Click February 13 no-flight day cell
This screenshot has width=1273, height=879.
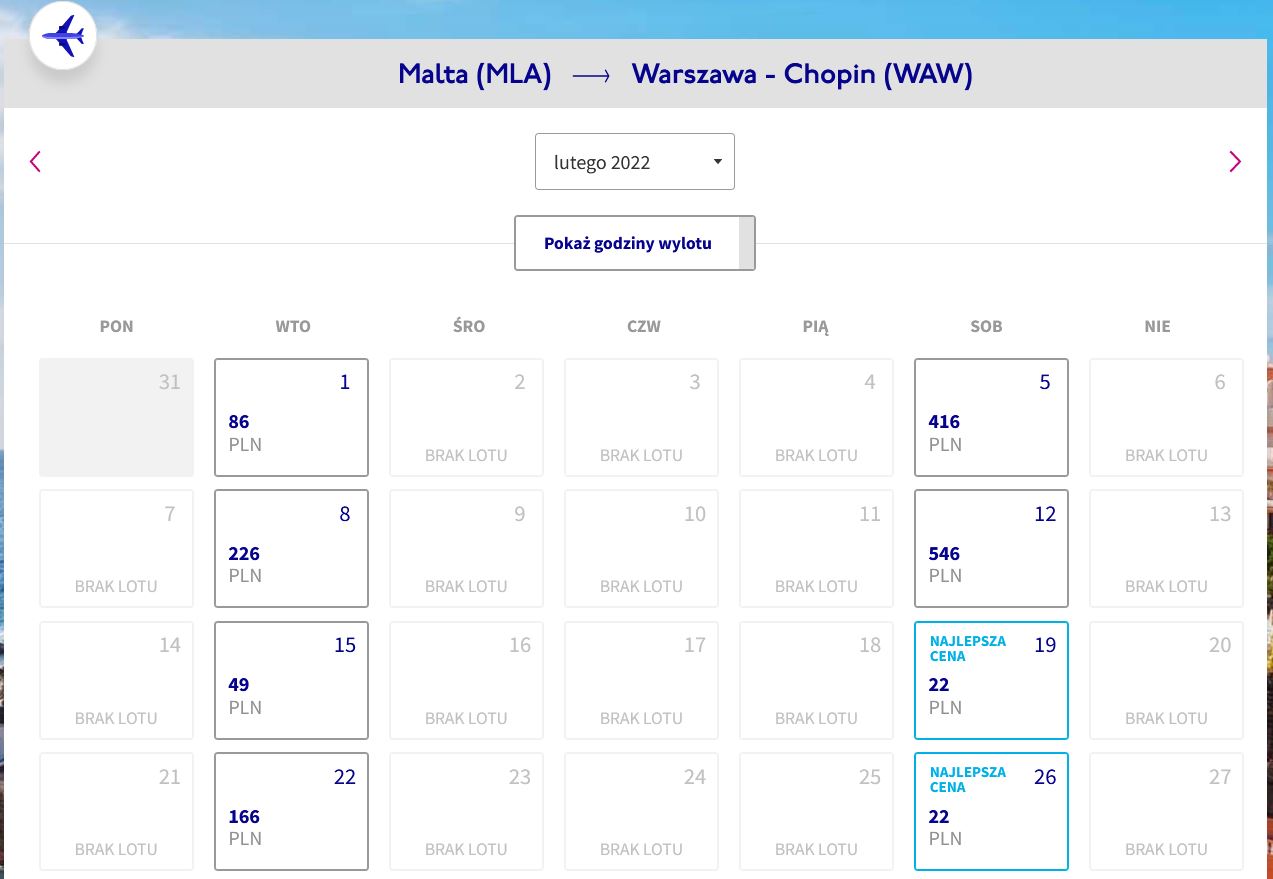click(1166, 548)
